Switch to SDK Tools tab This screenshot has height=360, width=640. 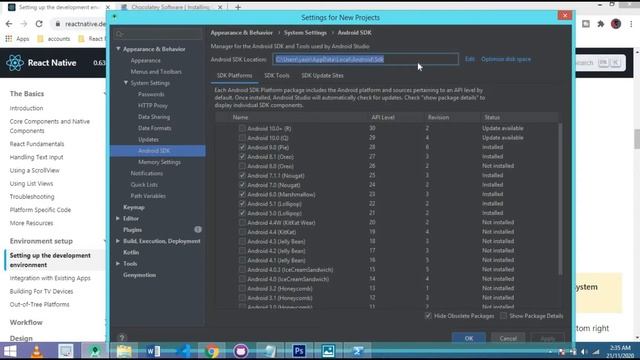277,76
